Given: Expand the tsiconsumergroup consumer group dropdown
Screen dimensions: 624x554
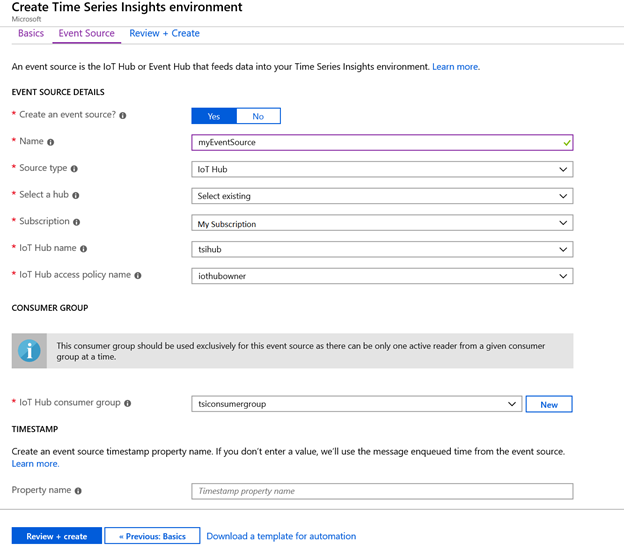Looking at the screenshot, I should tap(357, 404).
